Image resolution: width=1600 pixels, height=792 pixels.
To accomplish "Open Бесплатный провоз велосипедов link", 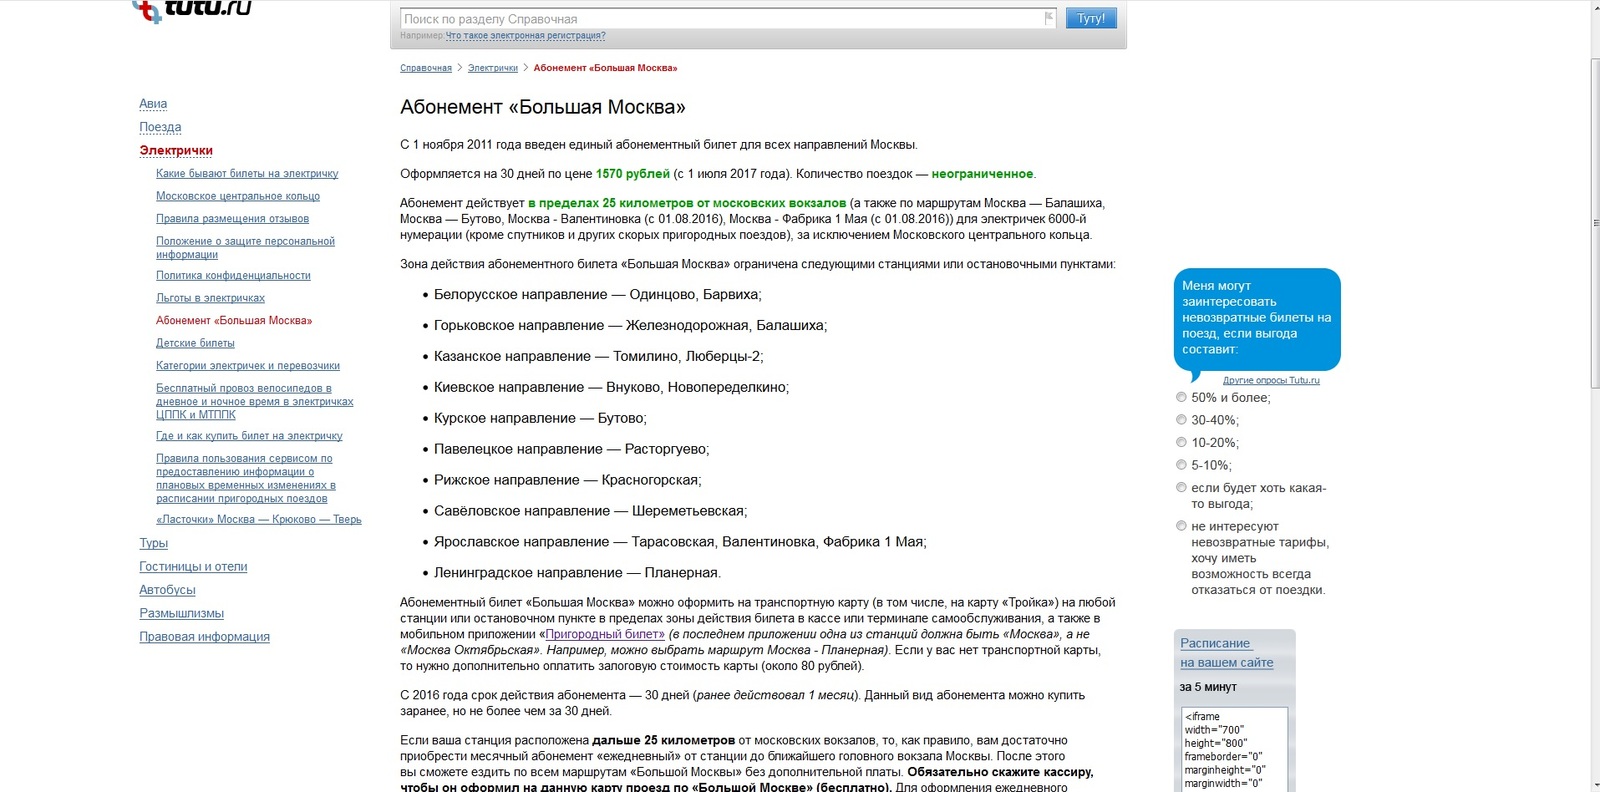I will [x=255, y=401].
